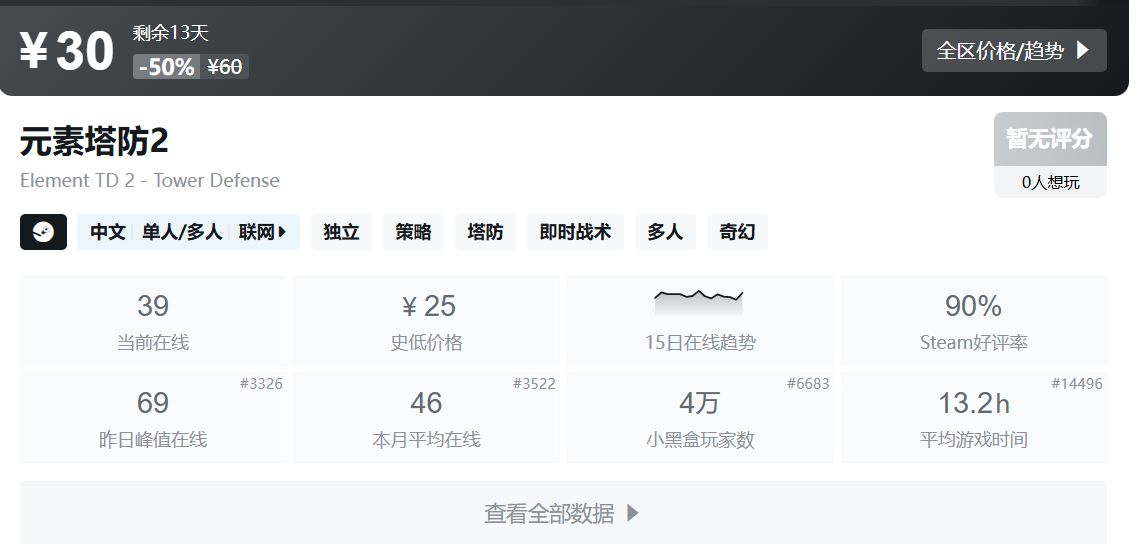This screenshot has width=1143, height=544.
Task: Select the 塔防 tag
Action: click(x=485, y=232)
